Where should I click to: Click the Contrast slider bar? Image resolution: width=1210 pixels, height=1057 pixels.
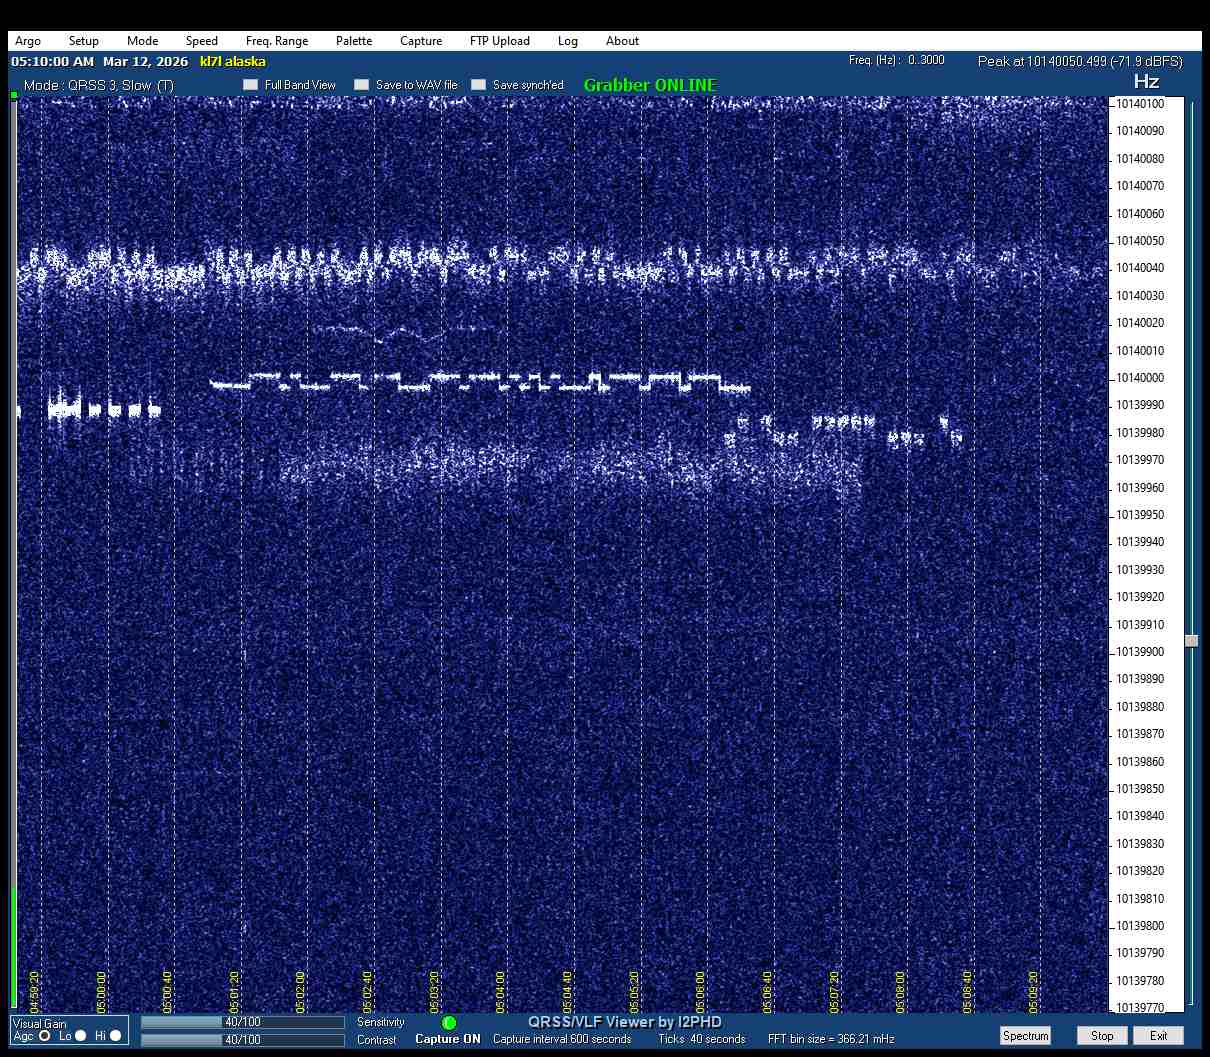pos(242,1040)
